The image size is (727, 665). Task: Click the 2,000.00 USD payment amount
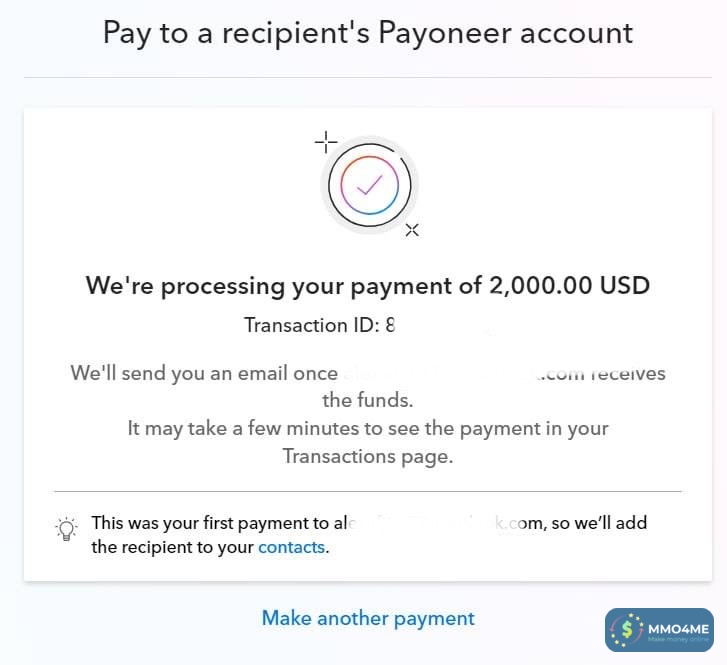click(569, 285)
